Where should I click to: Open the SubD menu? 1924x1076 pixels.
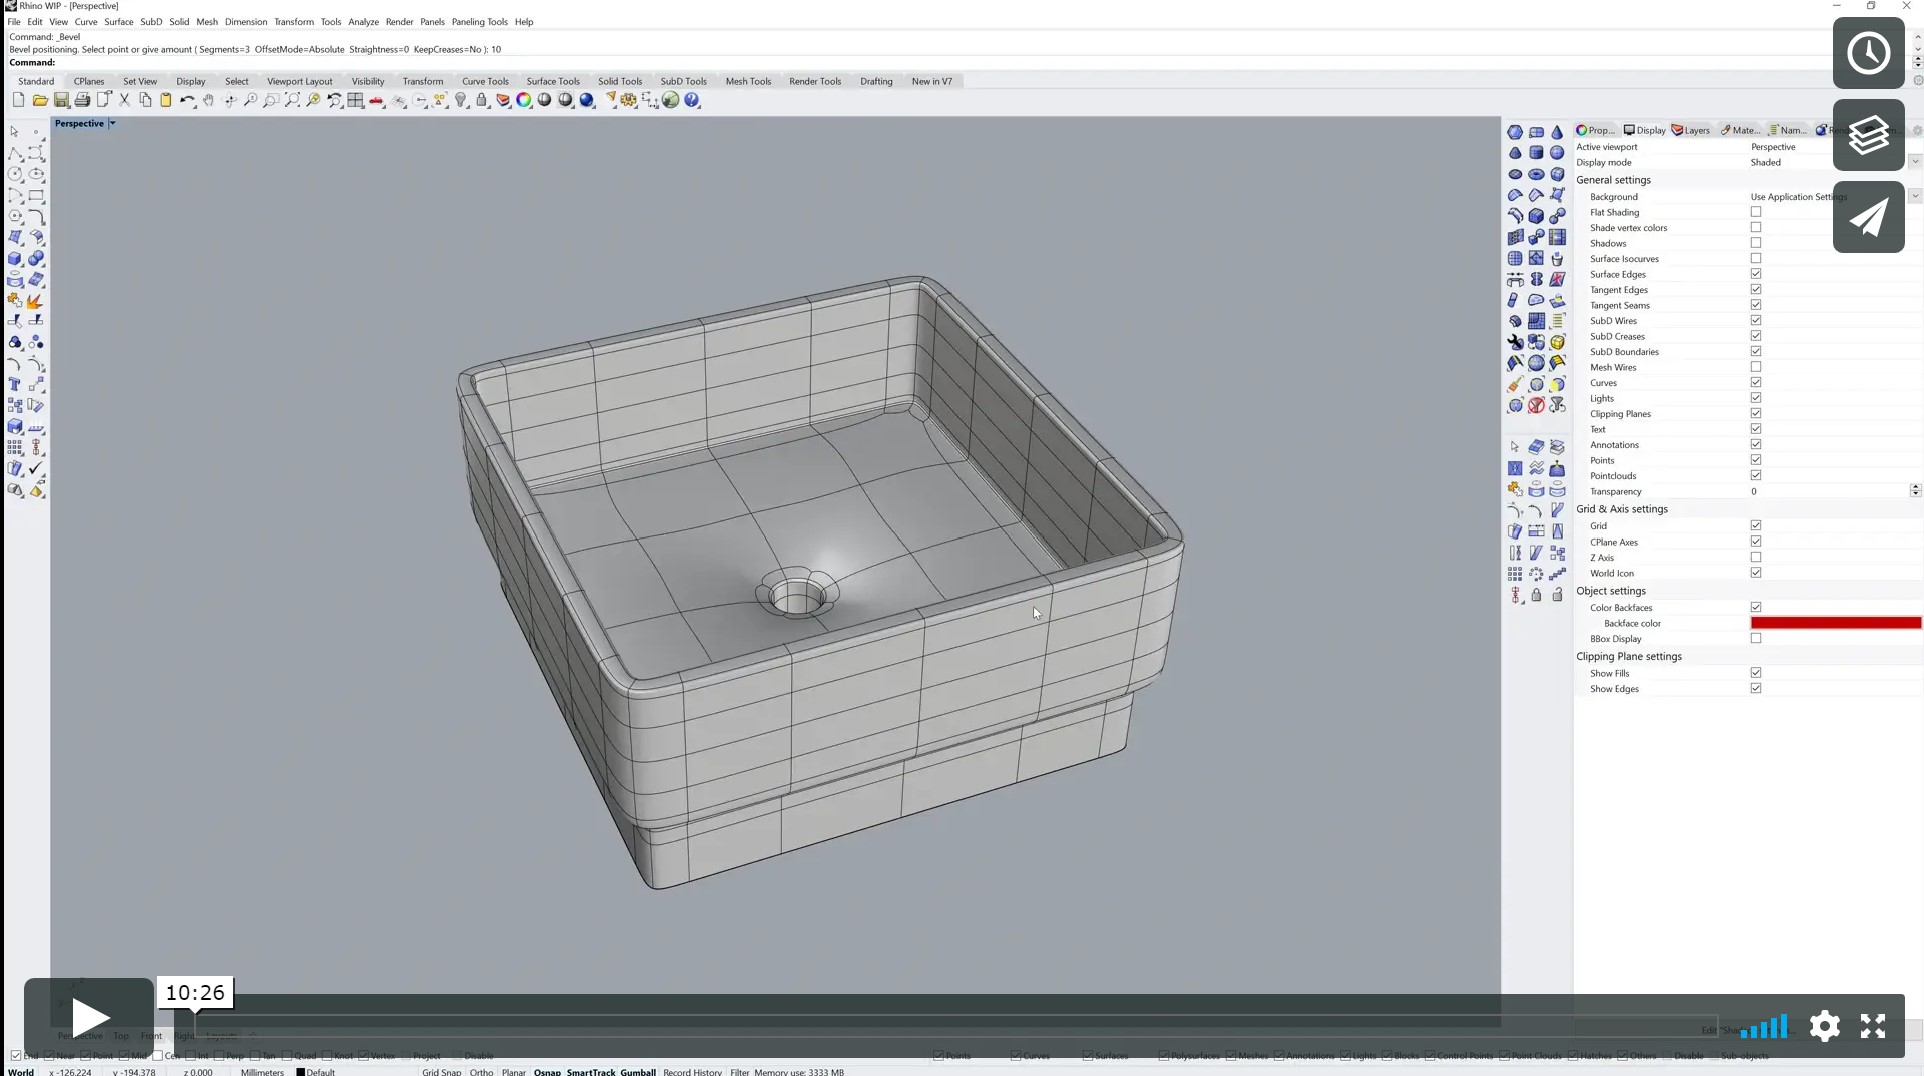151,22
